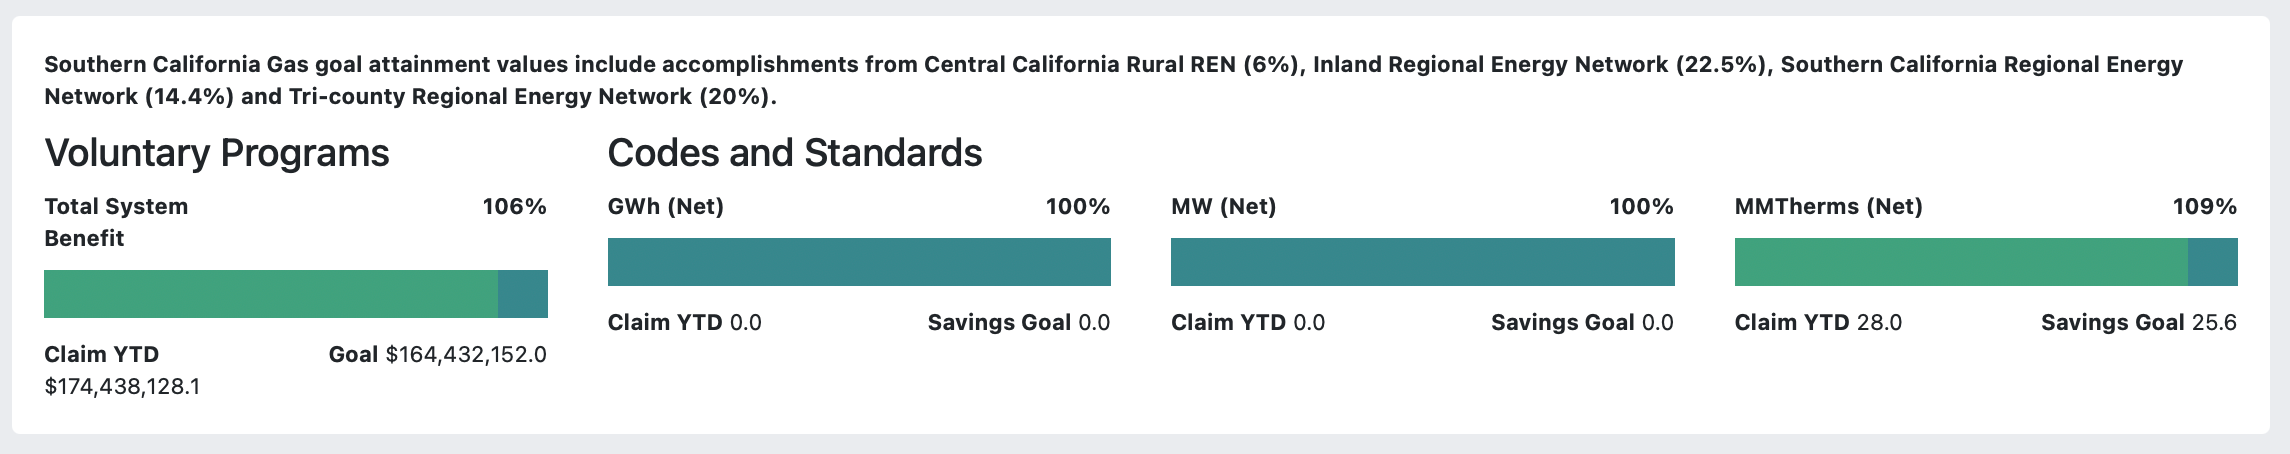2290x454 pixels.
Task: Click the MW (Net) label
Action: pyautogui.click(x=1224, y=207)
